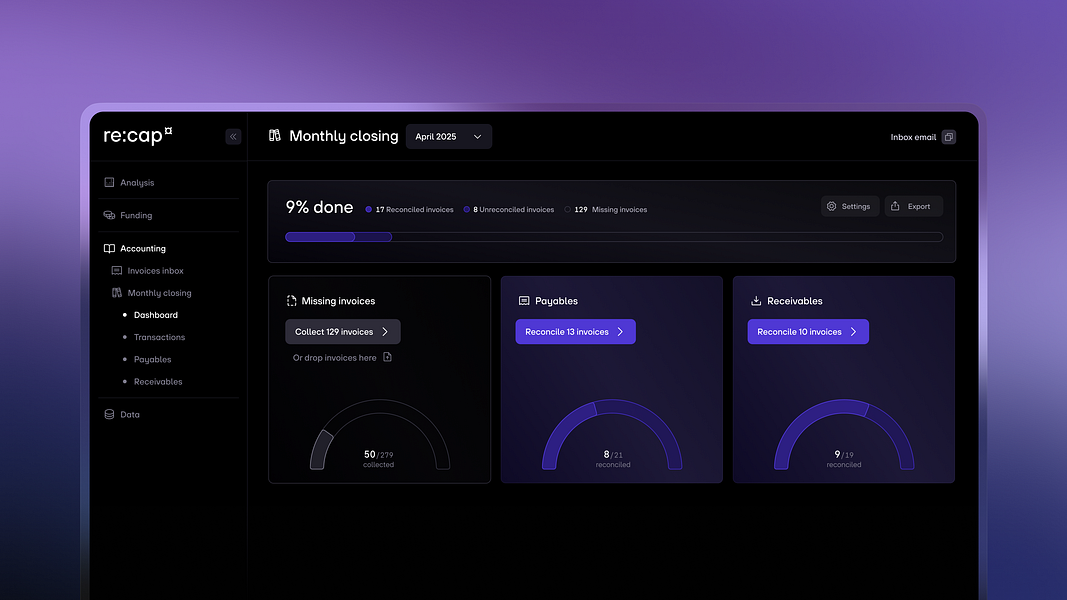
Task: Open the Receivables sidebar sub-item
Action: click(158, 382)
